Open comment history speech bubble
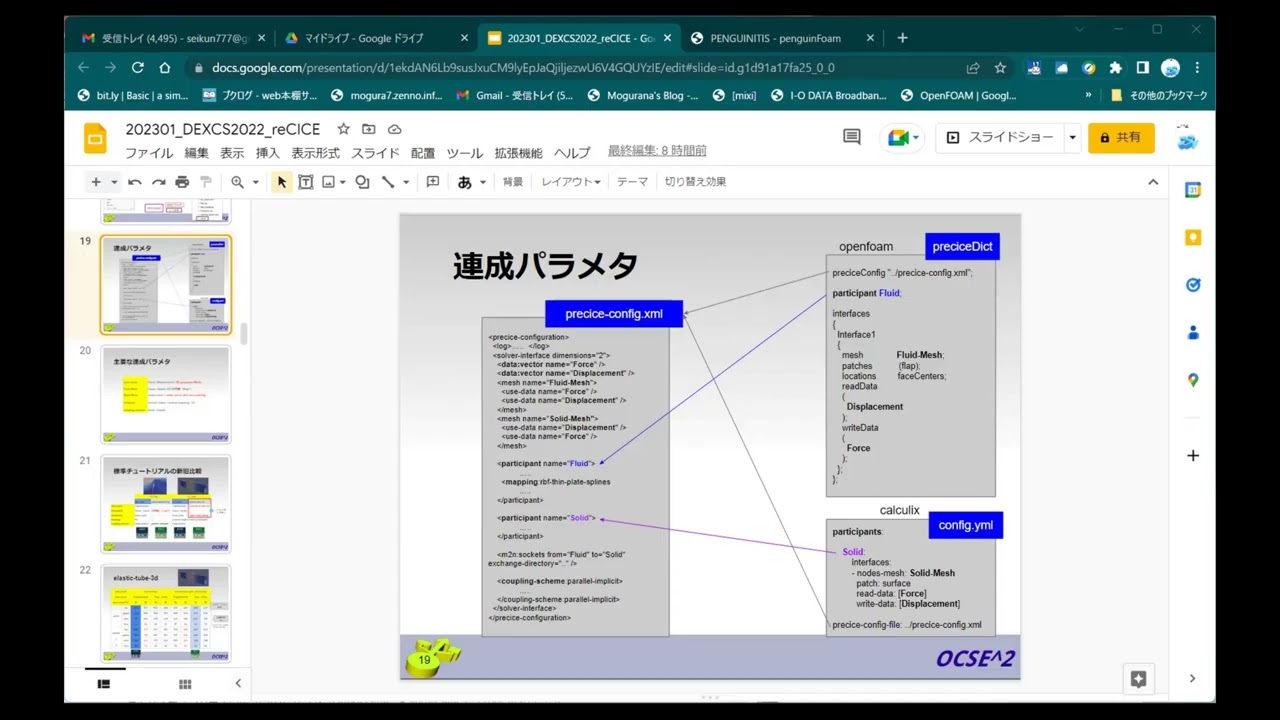This screenshot has height=720, width=1280. click(x=852, y=137)
